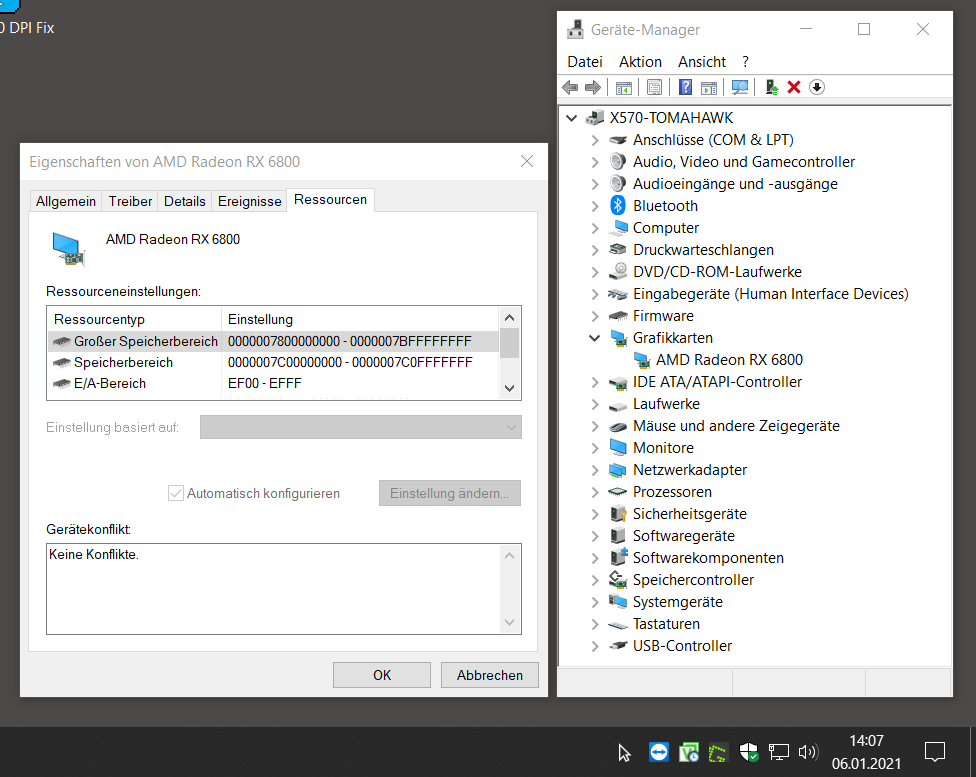Click resource list scrollbar down arrow
The height and width of the screenshot is (777, 976).
click(509, 388)
